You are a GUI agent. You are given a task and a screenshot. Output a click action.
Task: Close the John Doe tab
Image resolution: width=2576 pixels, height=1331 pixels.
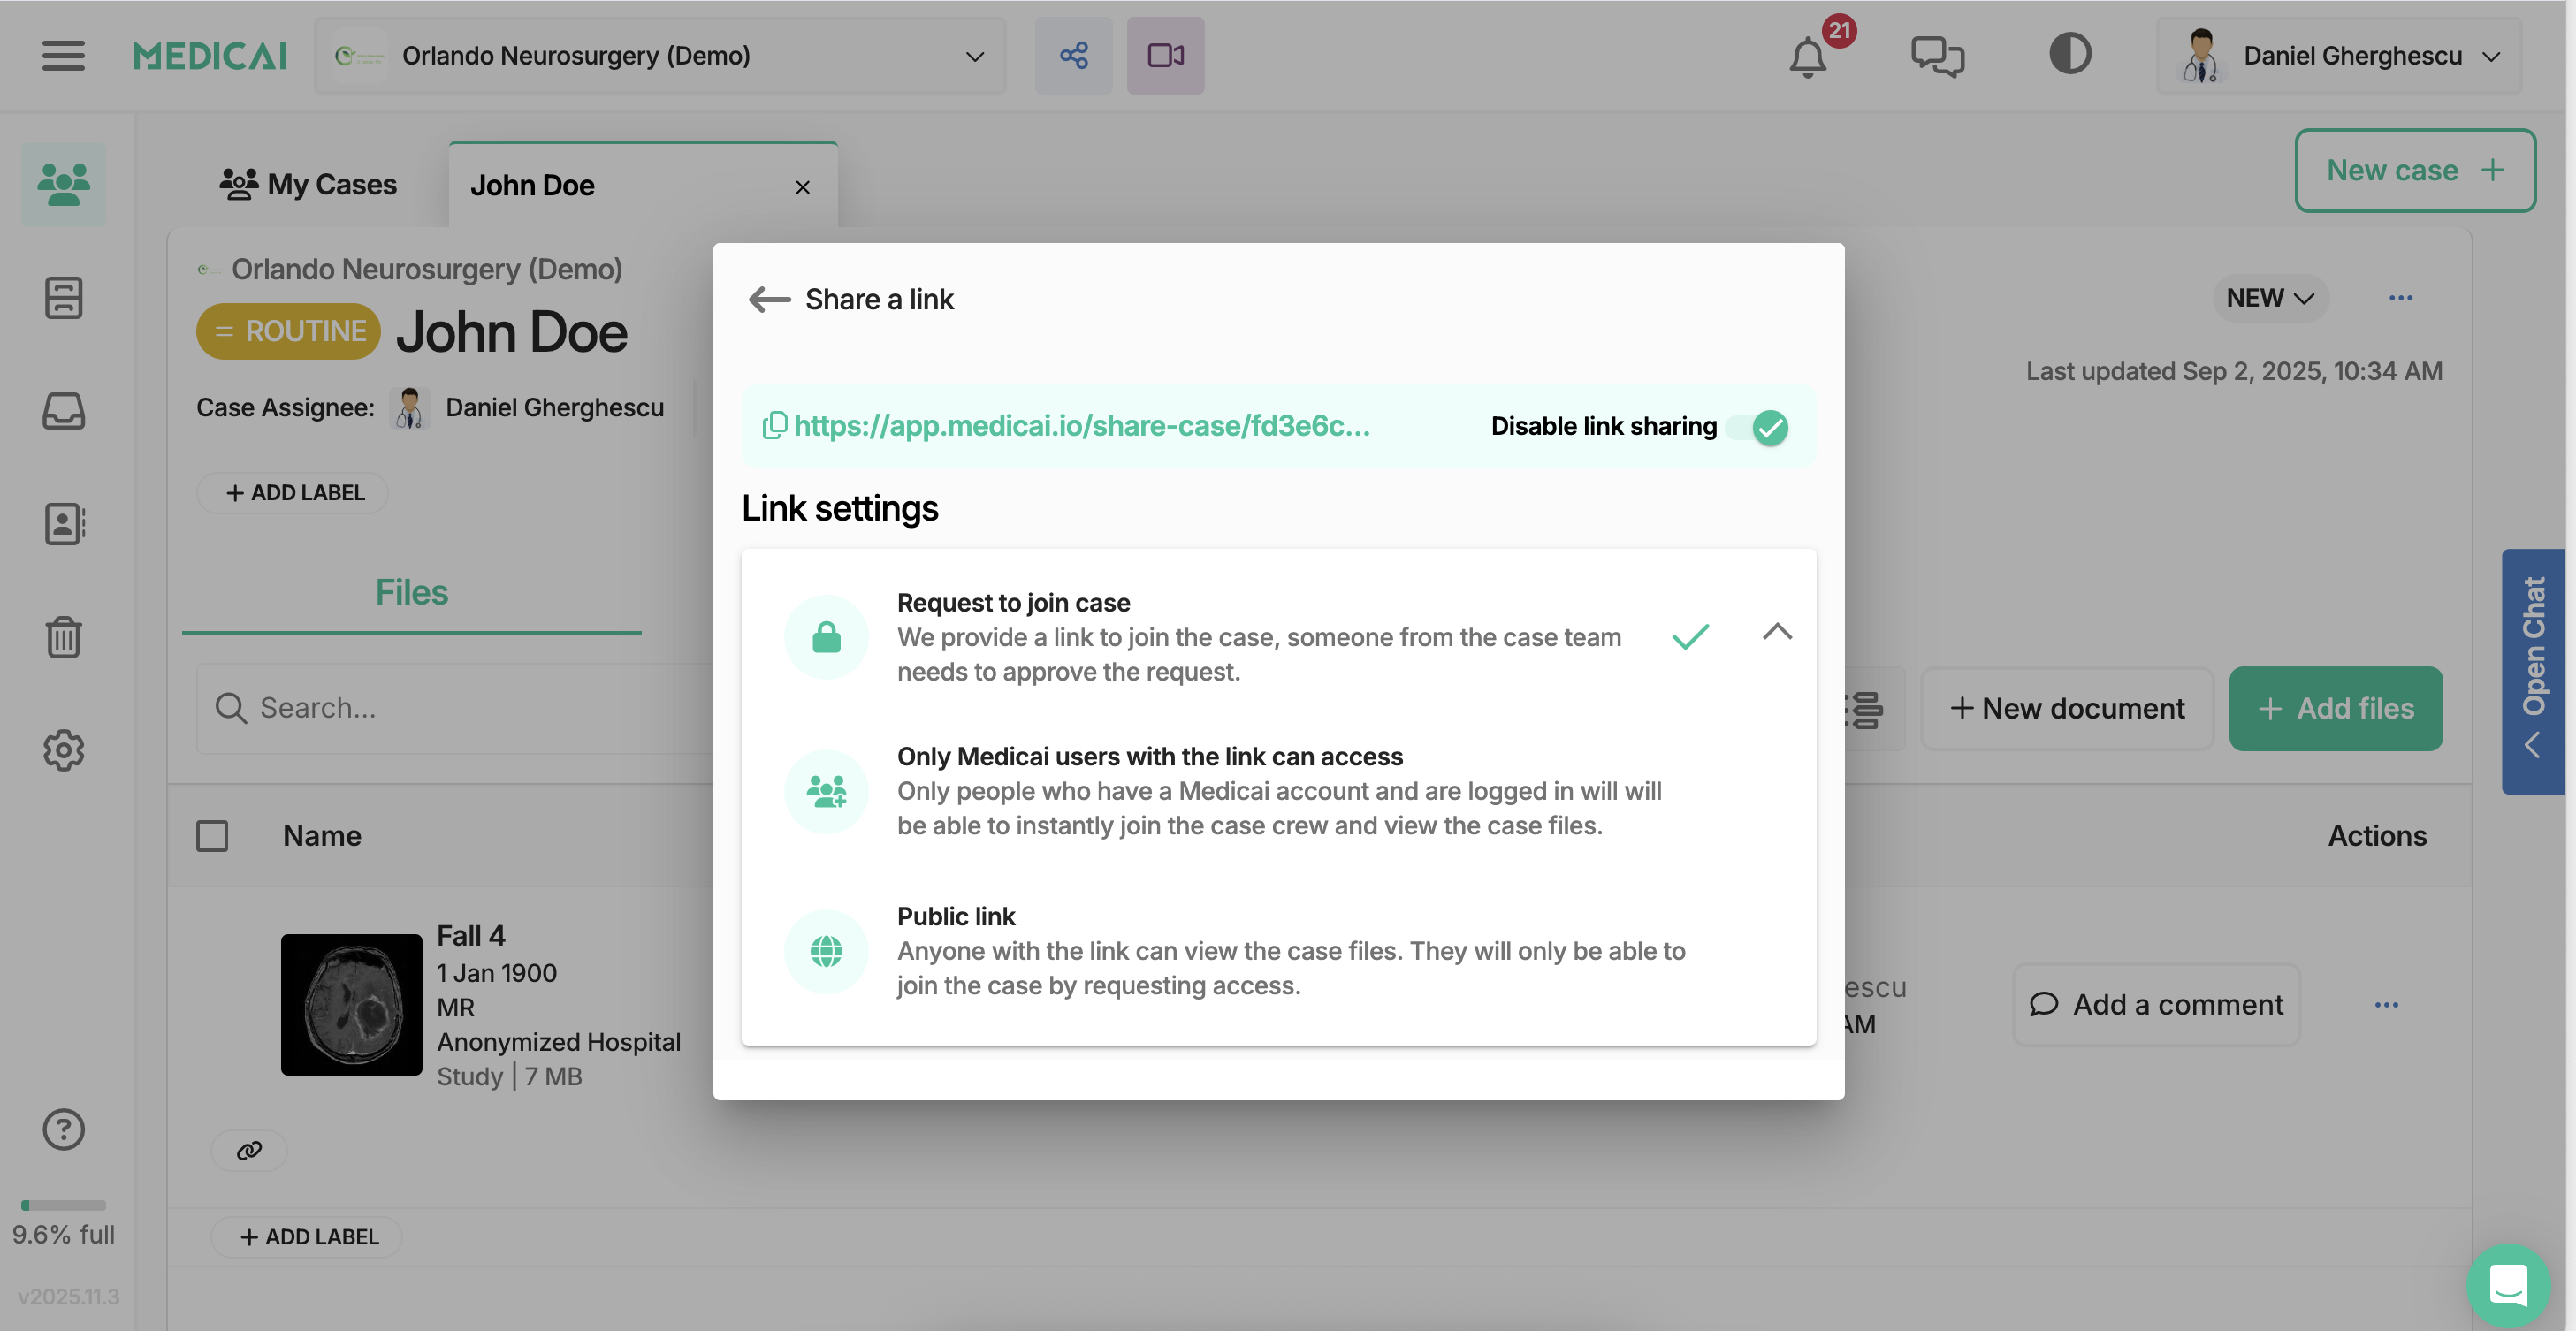802,187
